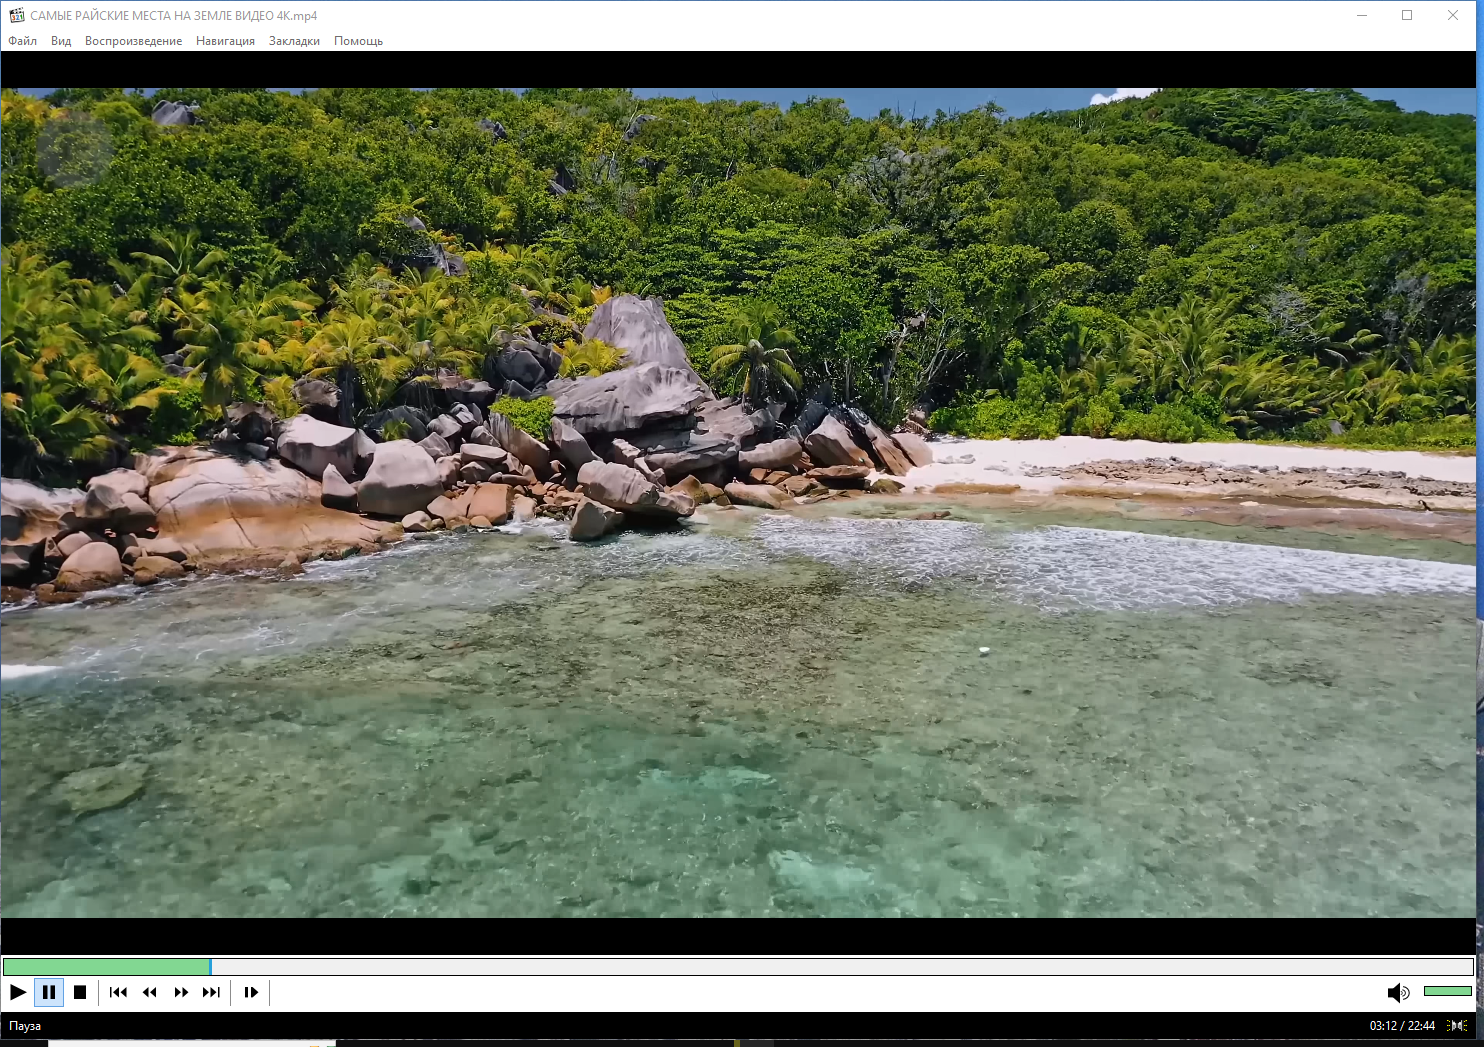The image size is (1484, 1047).
Task: Click the seek bar to change position
Action: (738, 966)
